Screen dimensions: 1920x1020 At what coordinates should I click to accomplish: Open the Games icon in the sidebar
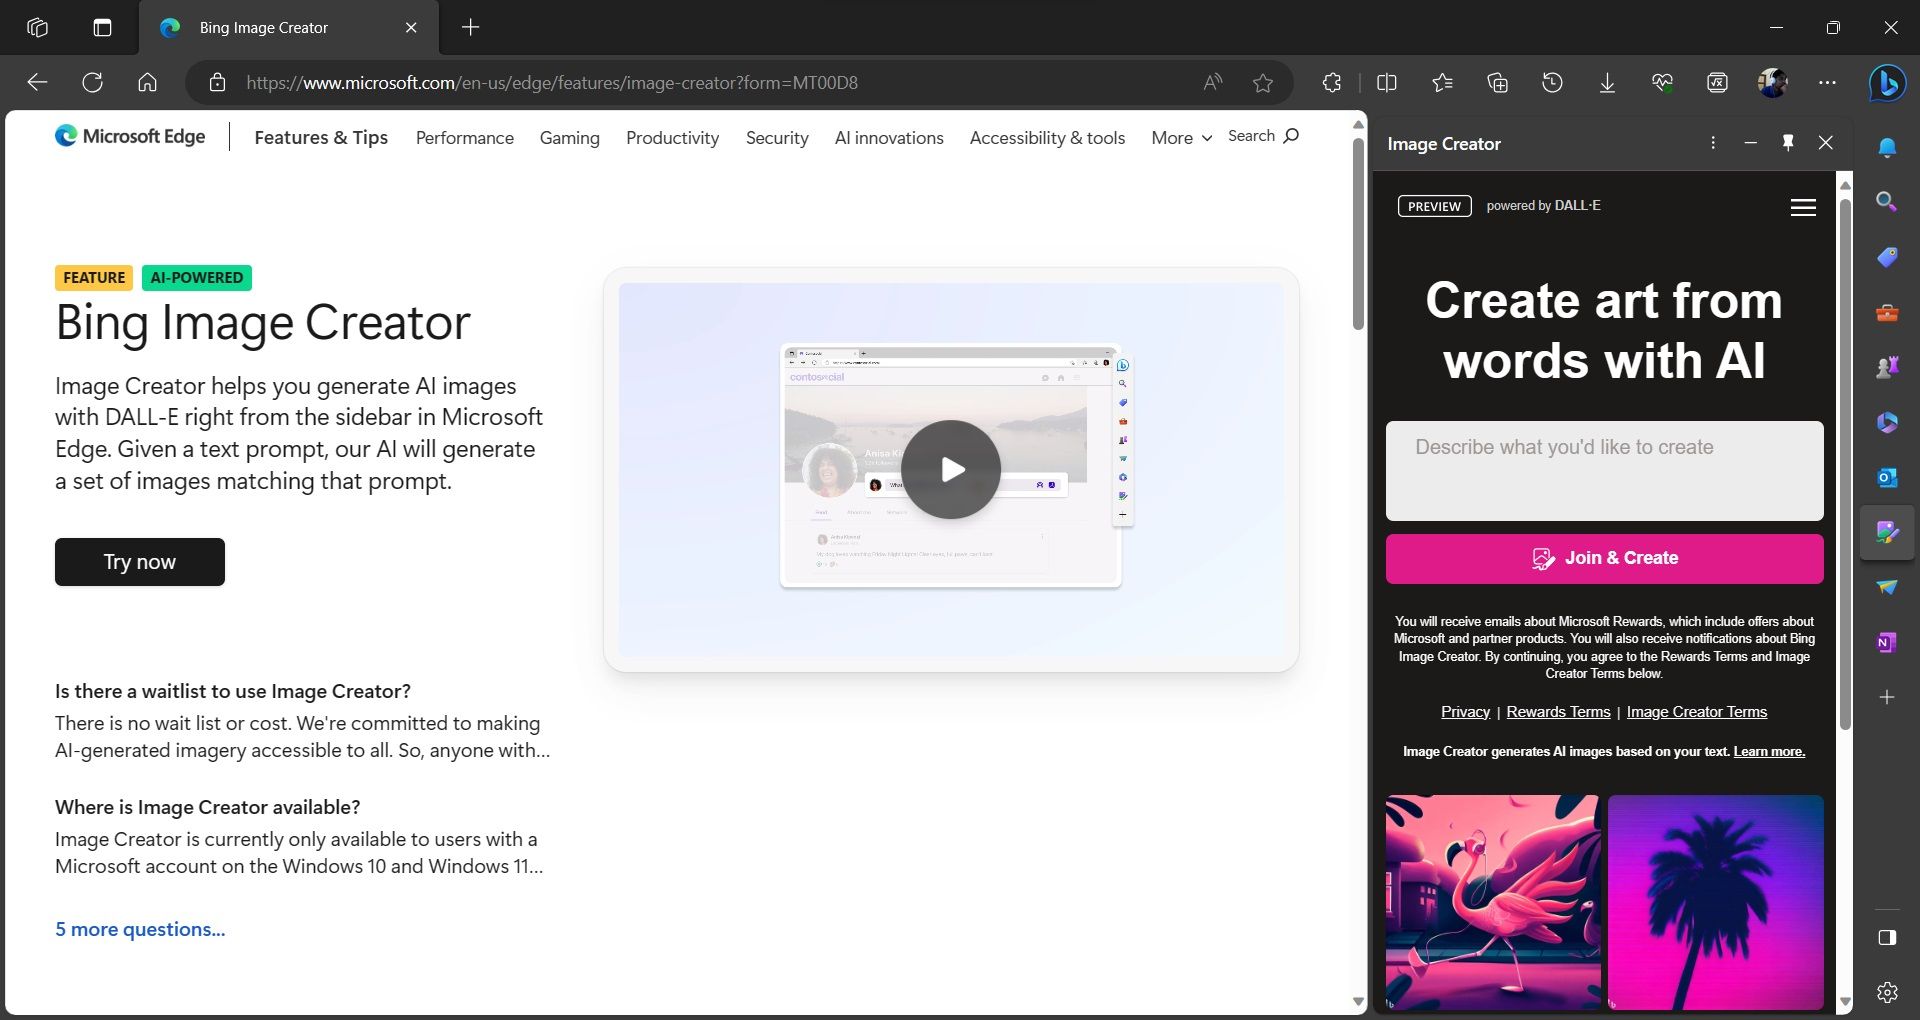pos(1886,366)
